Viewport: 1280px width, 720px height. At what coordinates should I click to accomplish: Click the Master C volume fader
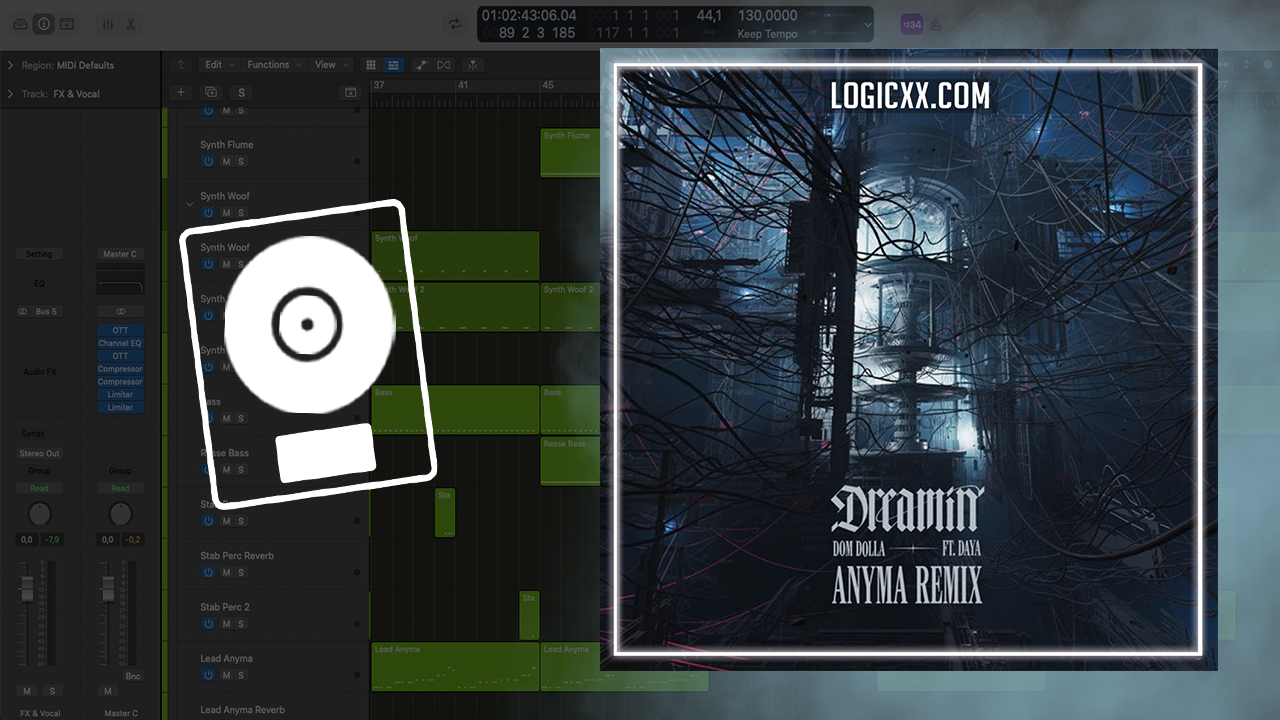[x=106, y=588]
